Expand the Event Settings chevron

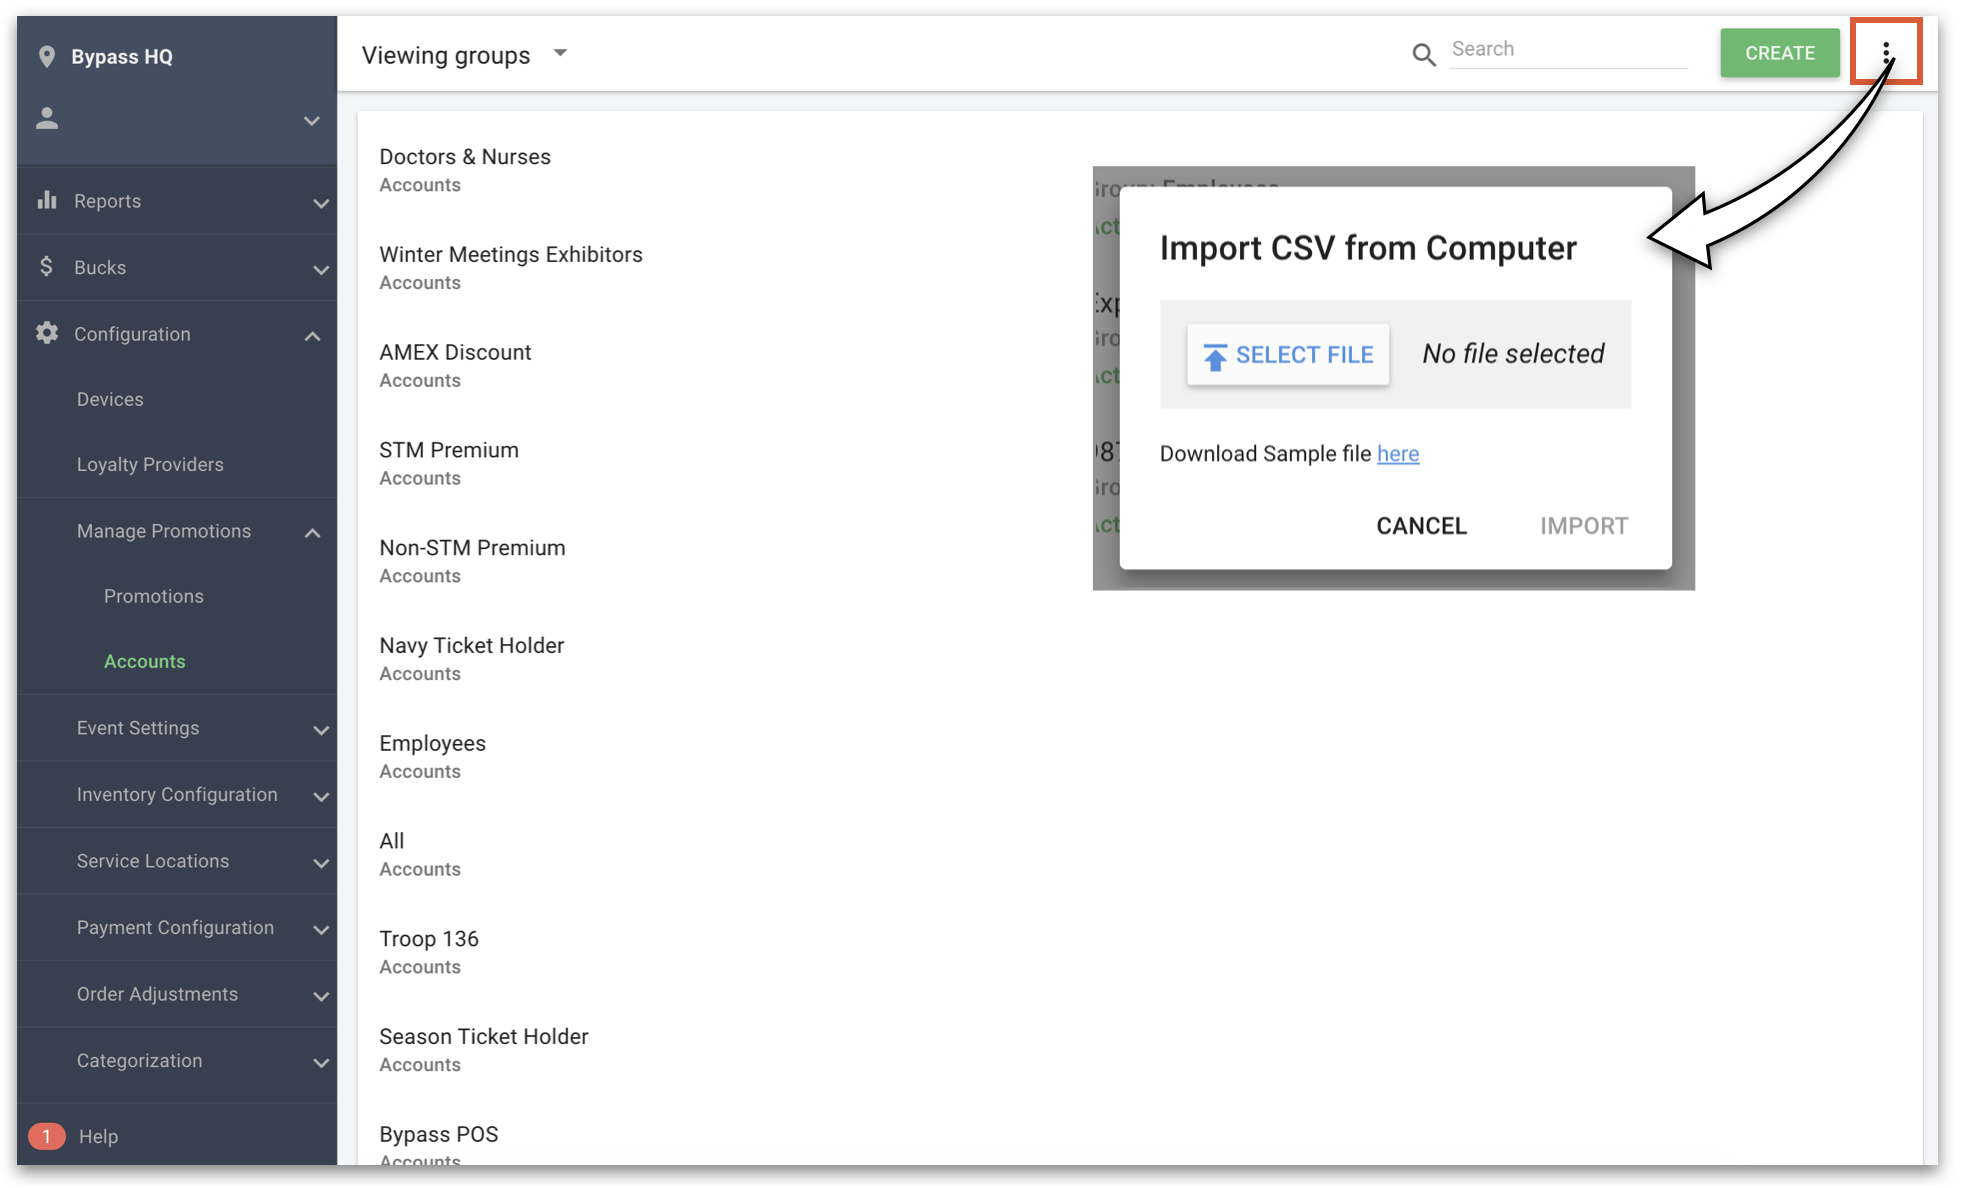pyautogui.click(x=321, y=730)
